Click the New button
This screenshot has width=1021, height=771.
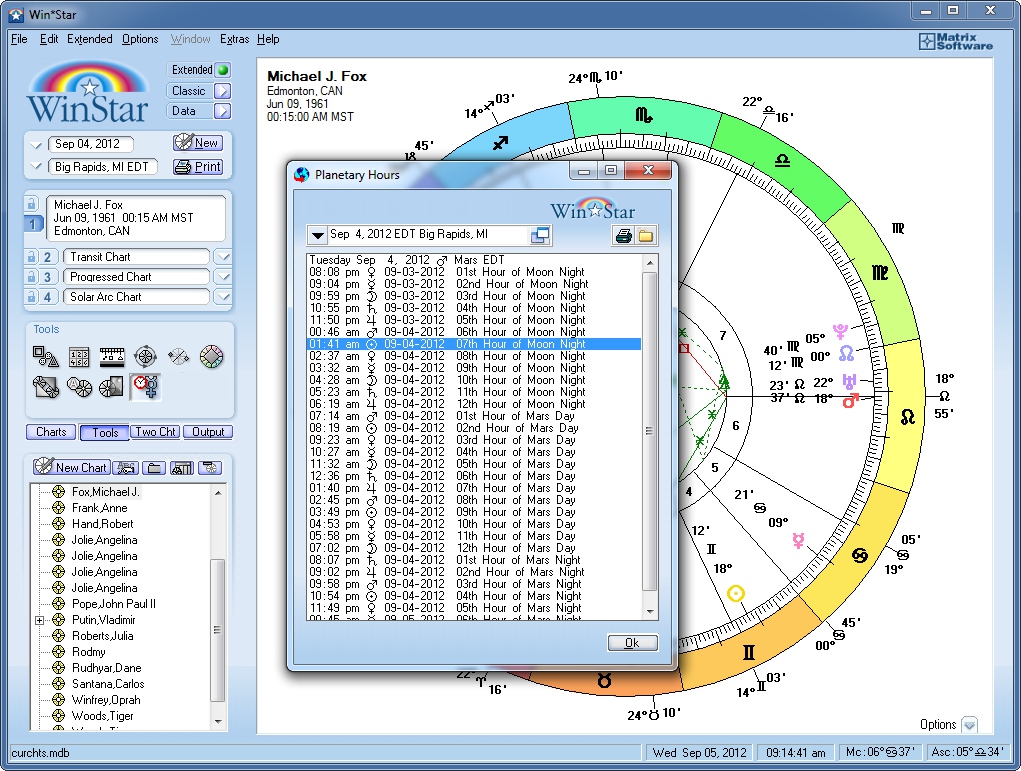[198, 143]
